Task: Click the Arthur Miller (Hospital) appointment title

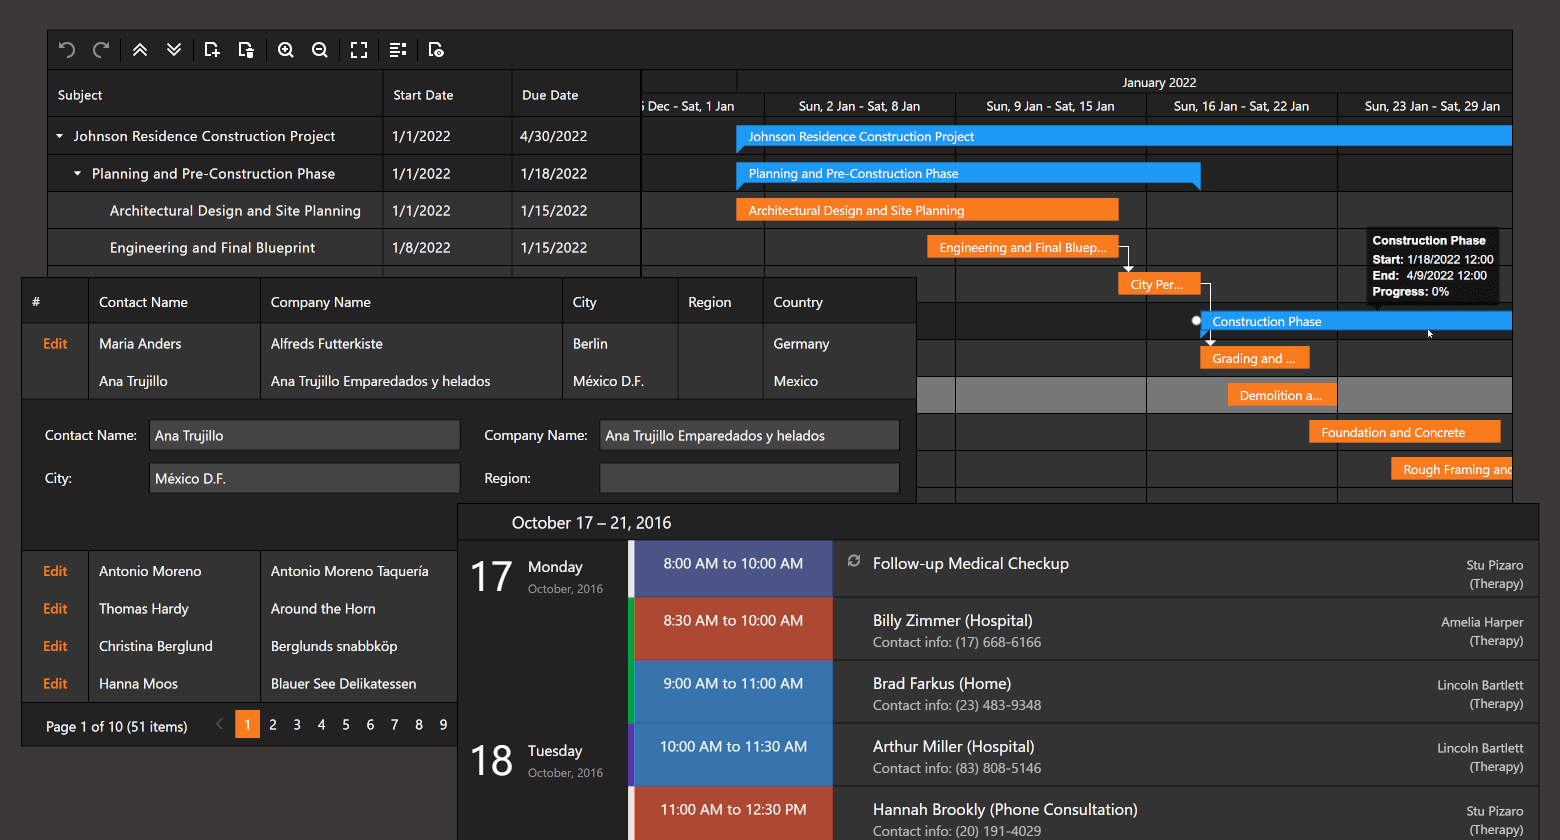Action: (x=954, y=746)
